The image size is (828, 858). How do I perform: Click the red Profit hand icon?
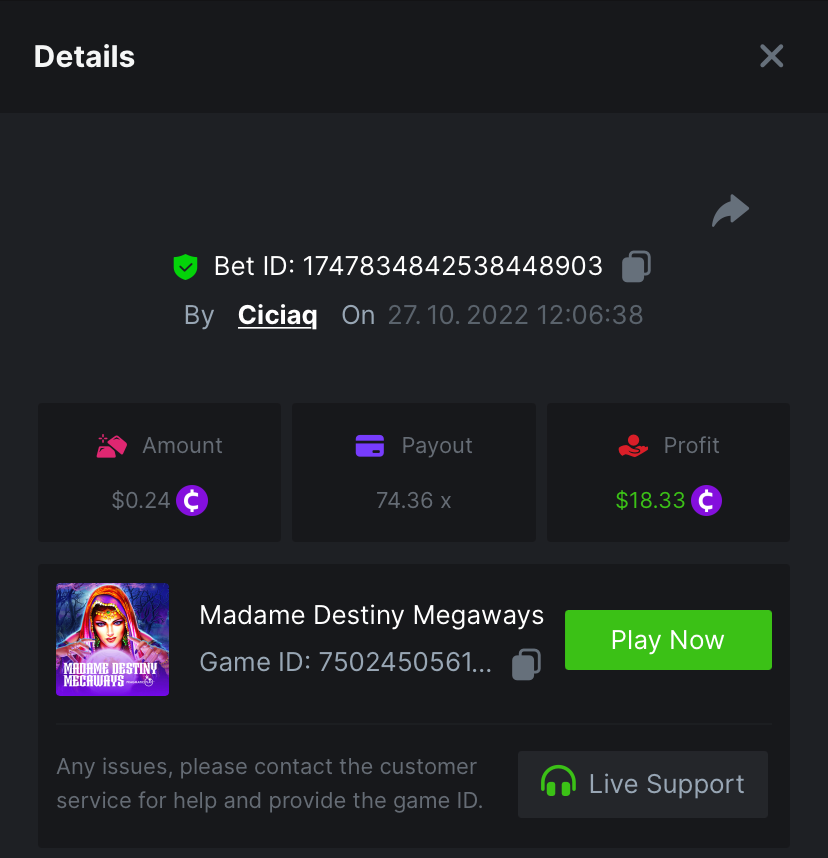click(x=633, y=446)
